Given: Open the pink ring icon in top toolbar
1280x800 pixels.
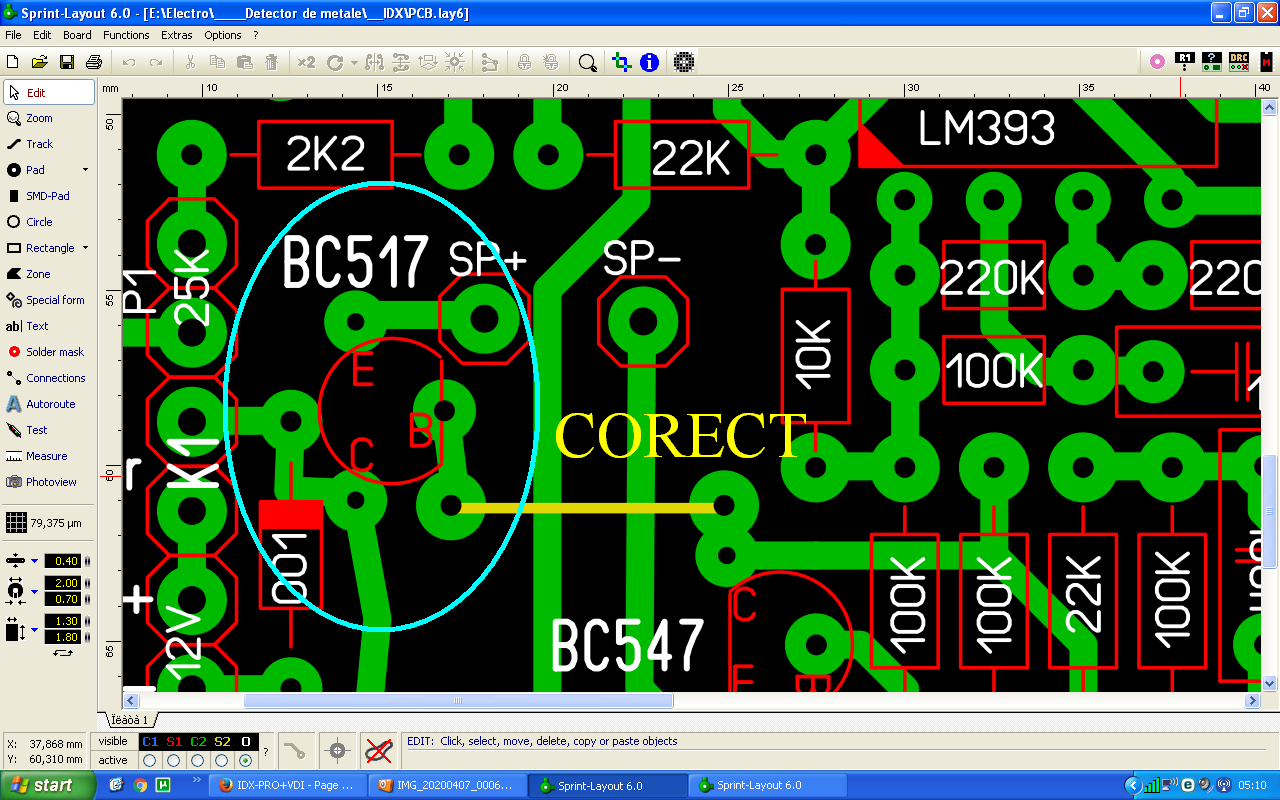Looking at the screenshot, I should [x=1157, y=62].
